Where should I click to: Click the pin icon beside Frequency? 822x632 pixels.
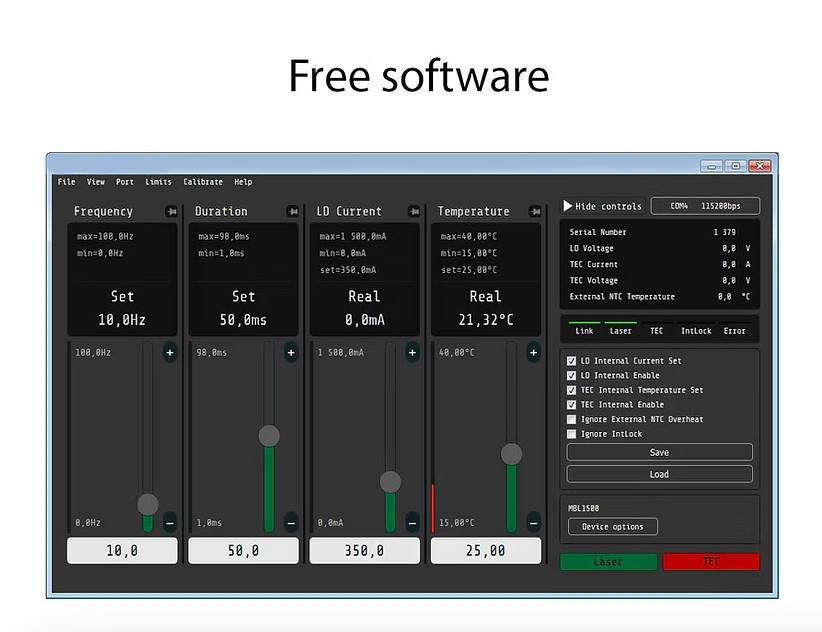tap(171, 211)
